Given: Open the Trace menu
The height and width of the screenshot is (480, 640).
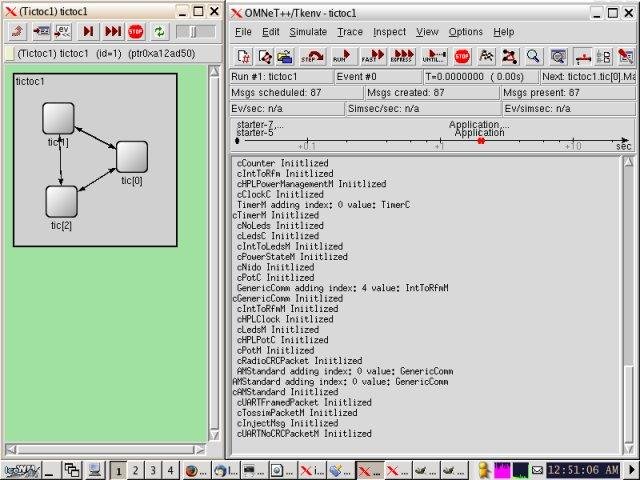Looking at the screenshot, I should (350, 32).
